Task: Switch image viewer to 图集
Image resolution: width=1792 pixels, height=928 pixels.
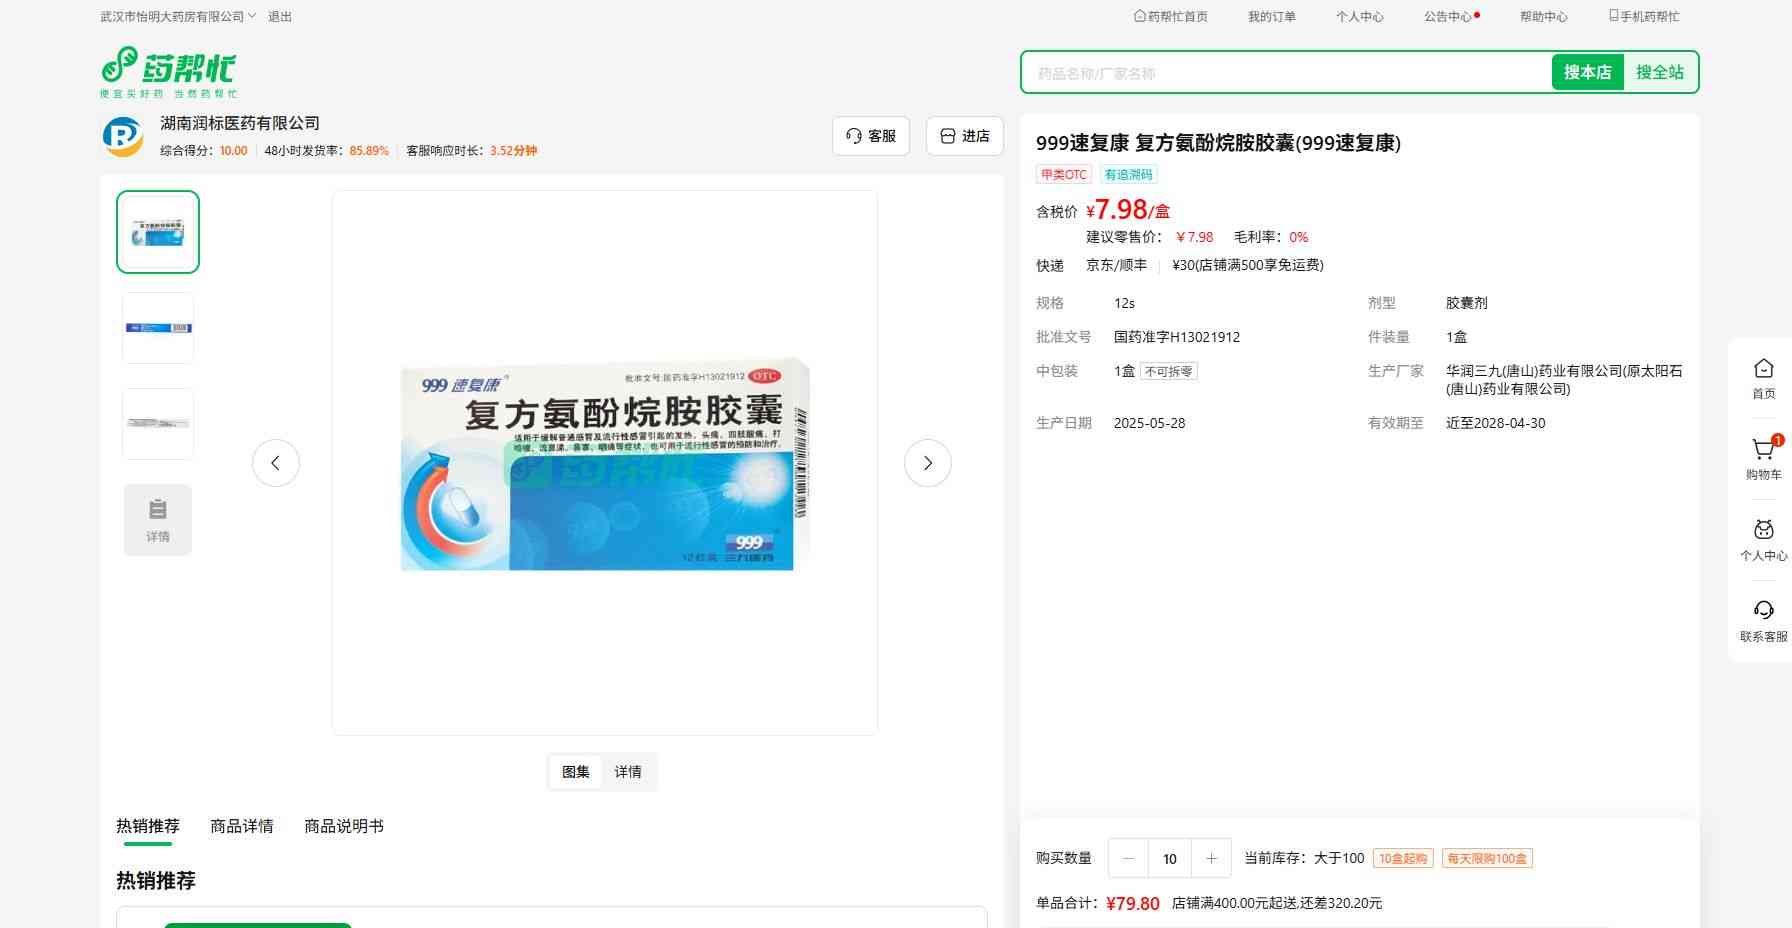Action: tap(576, 772)
